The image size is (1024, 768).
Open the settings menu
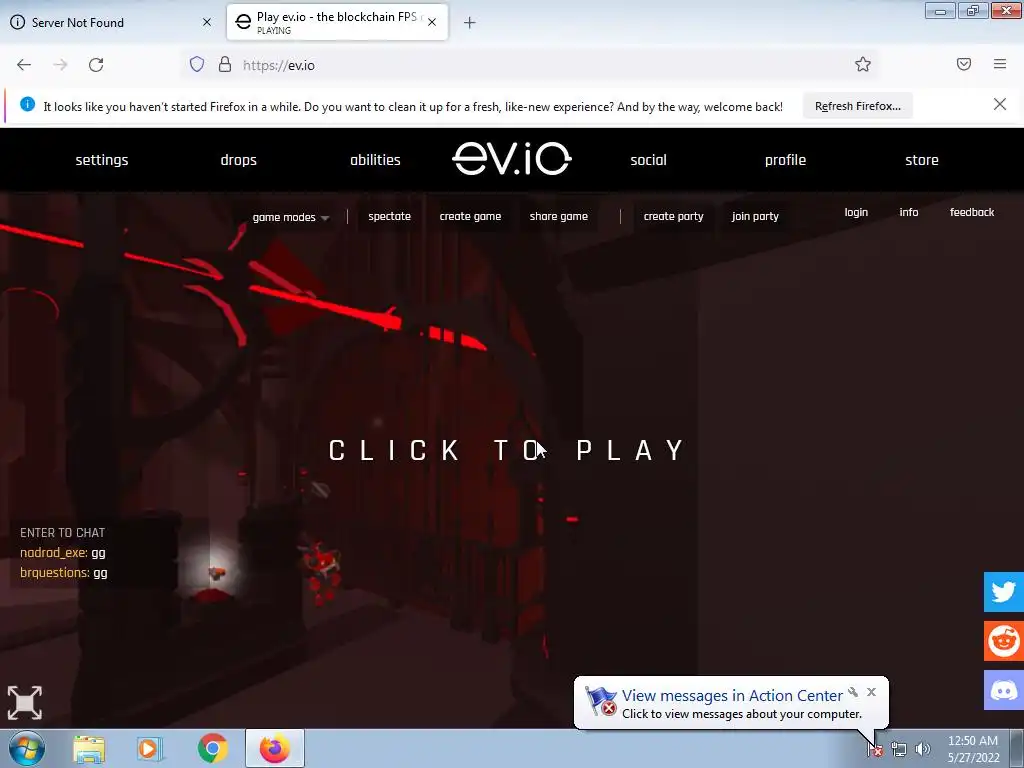(102, 160)
